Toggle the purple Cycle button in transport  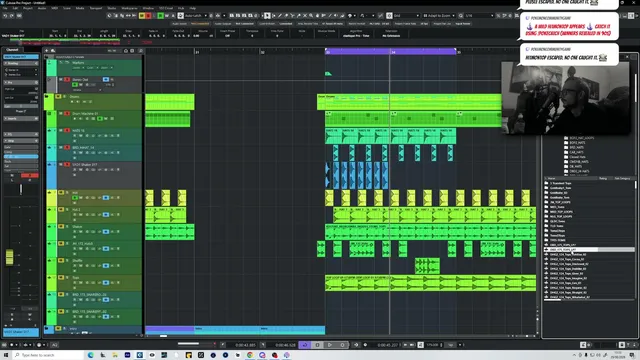(304, 345)
